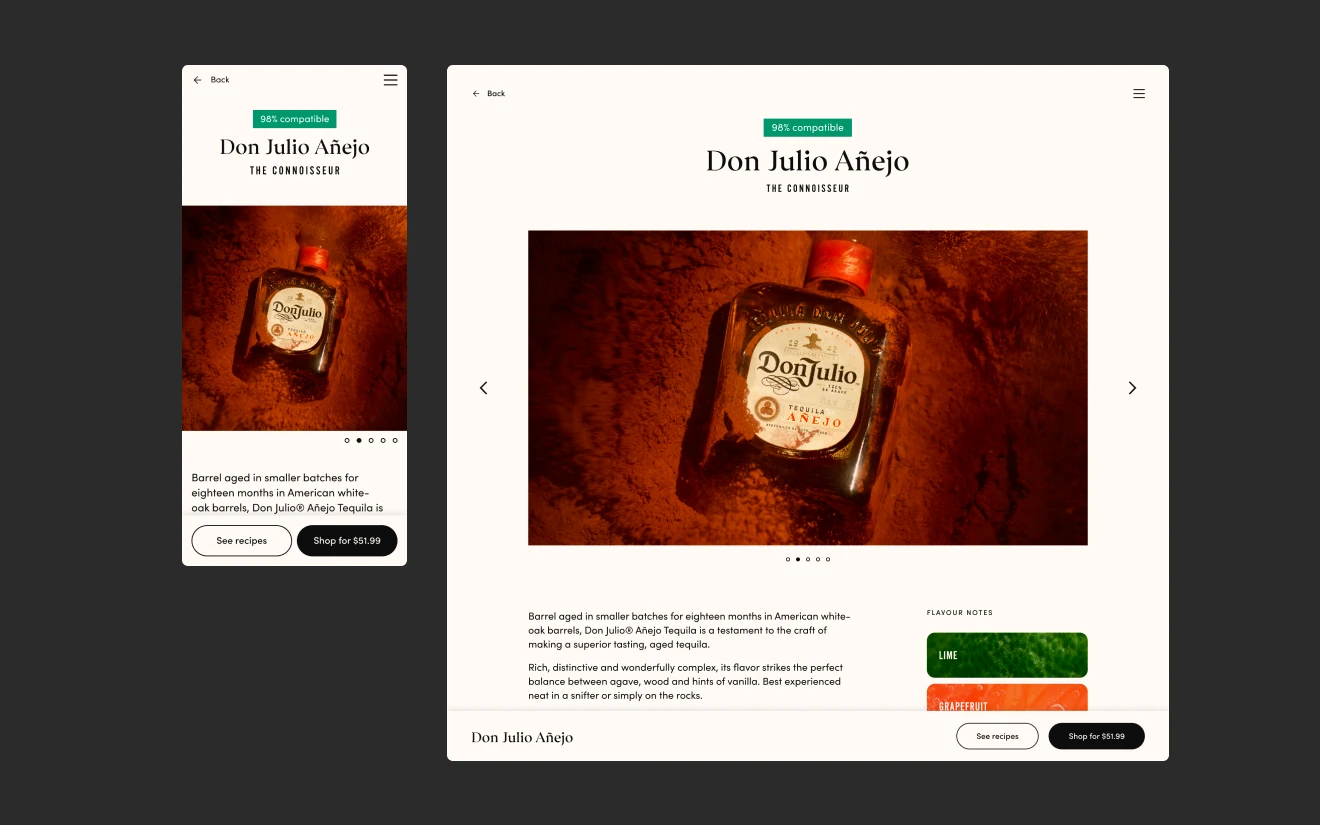The height and width of the screenshot is (825, 1320).
Task: Go back using the arrow in the mobile view
Action: pyautogui.click(x=197, y=80)
